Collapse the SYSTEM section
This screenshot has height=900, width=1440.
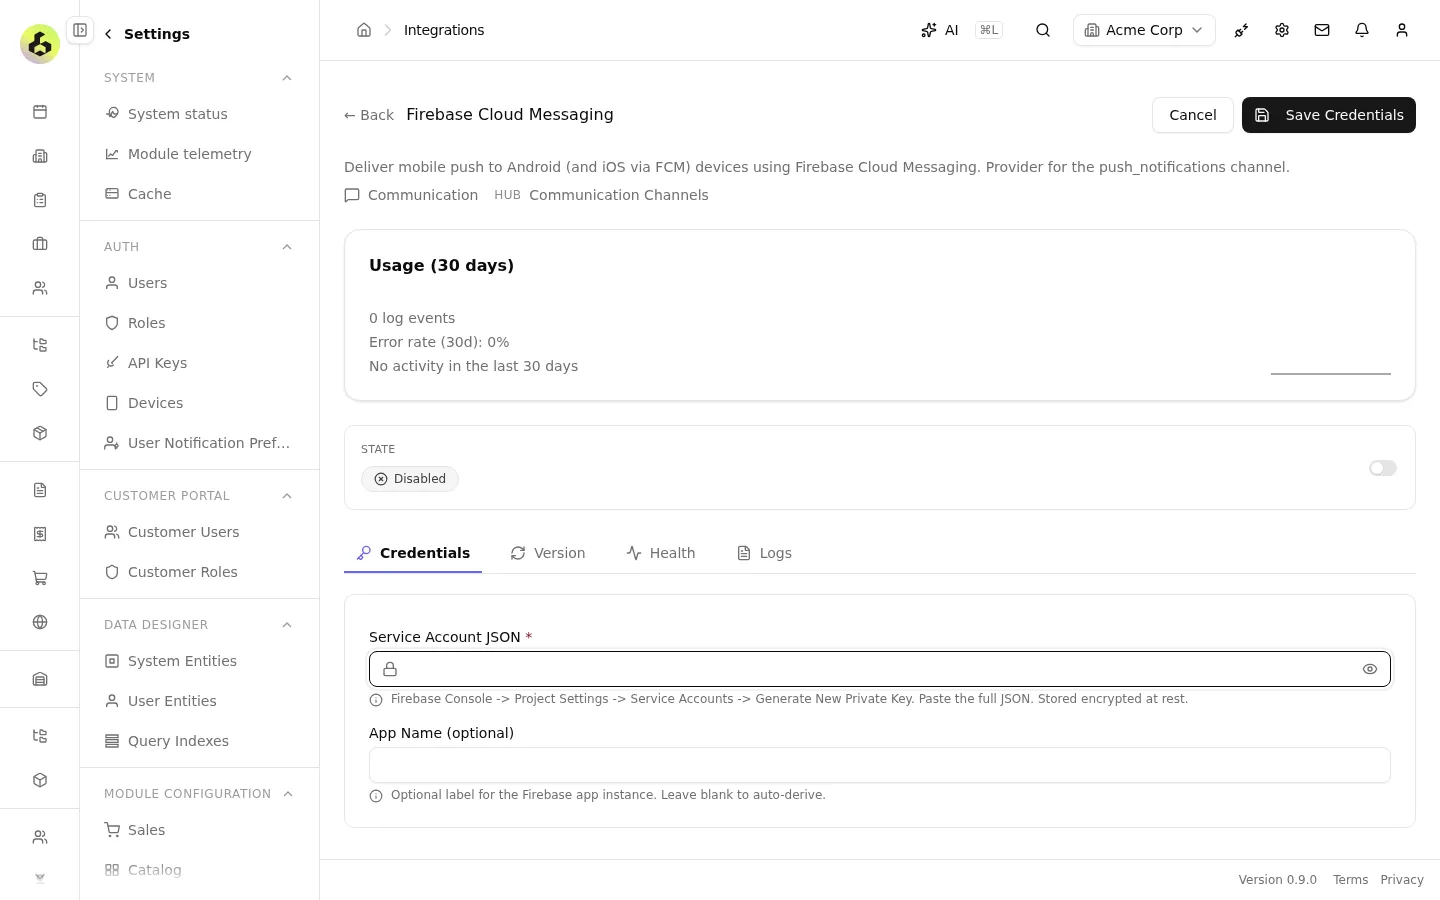click(x=287, y=78)
